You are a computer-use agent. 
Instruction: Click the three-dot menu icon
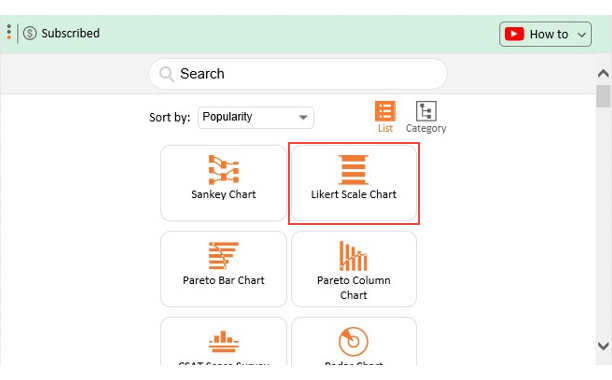tap(9, 32)
